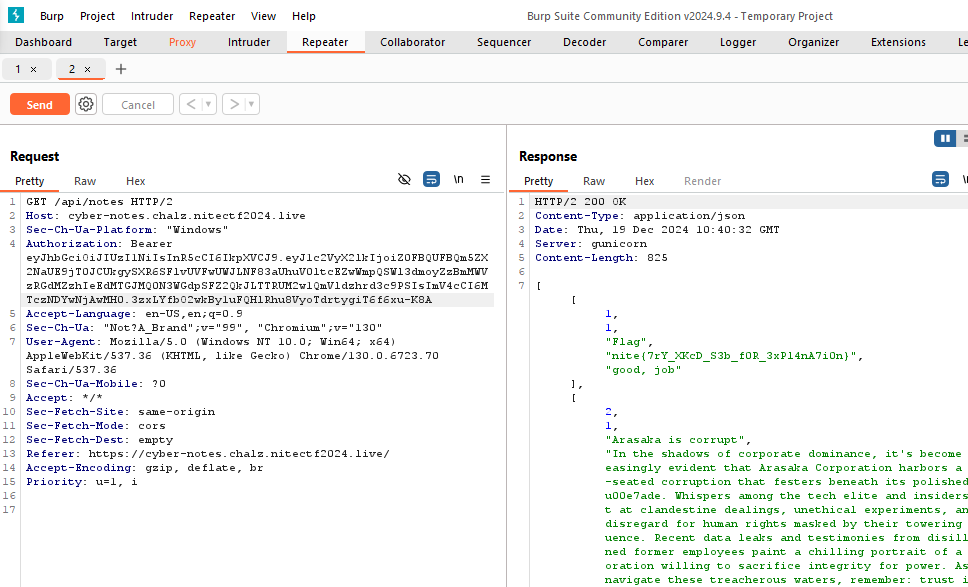
Task: Toggle line wrap in Request editor
Action: click(x=431, y=180)
